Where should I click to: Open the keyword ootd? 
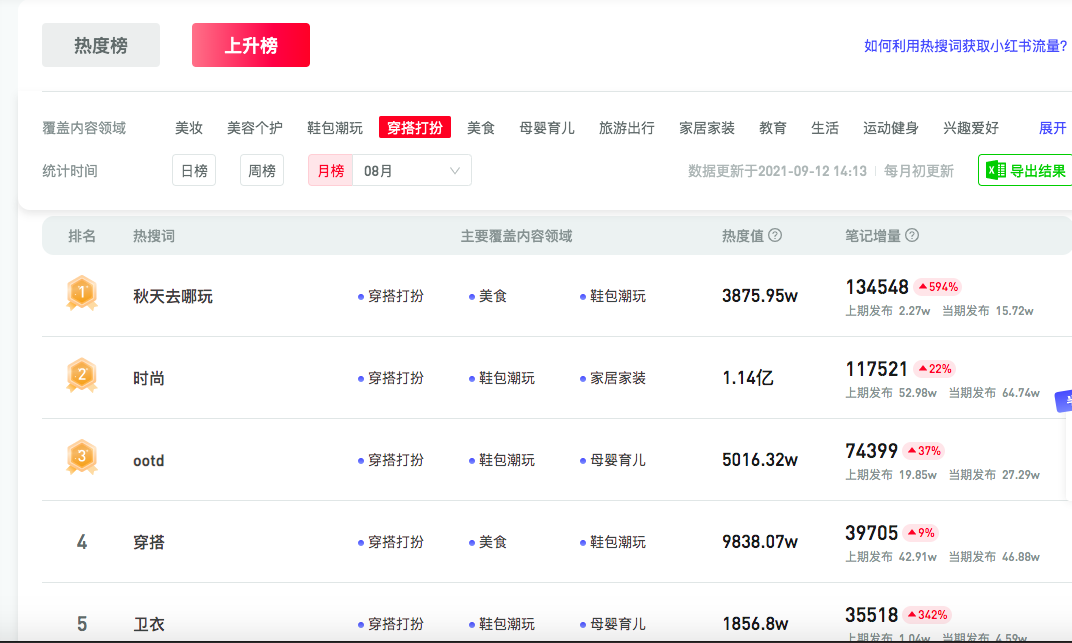point(148,459)
